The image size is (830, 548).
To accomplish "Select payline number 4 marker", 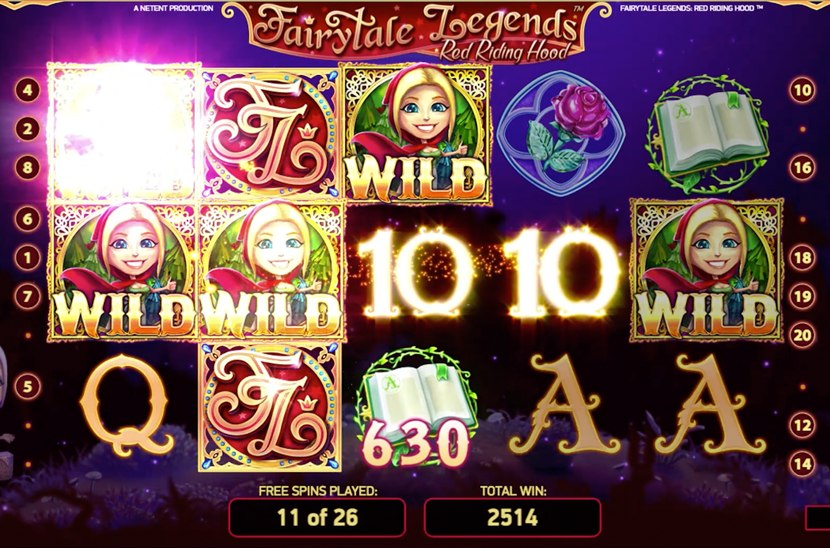I will click(28, 90).
